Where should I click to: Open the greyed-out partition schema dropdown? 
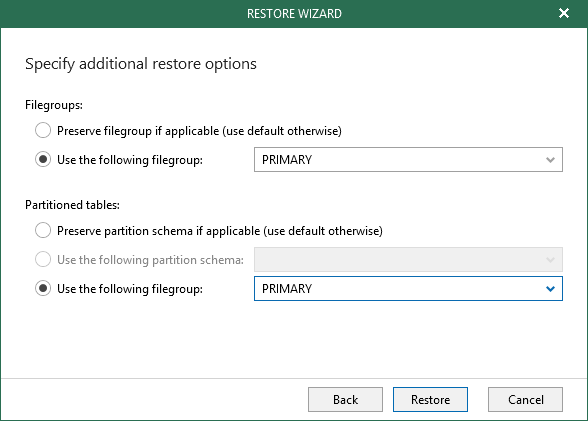tap(408, 259)
